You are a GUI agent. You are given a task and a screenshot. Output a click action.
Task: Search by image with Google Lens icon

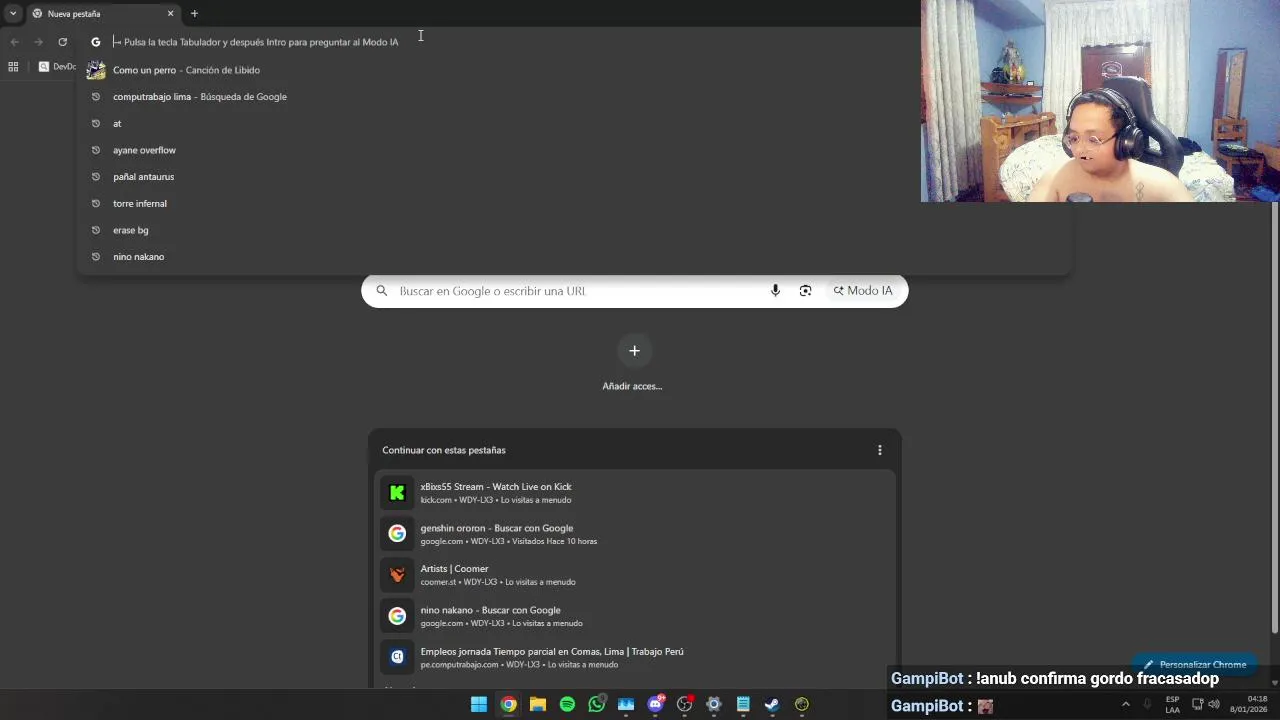pyautogui.click(x=805, y=291)
